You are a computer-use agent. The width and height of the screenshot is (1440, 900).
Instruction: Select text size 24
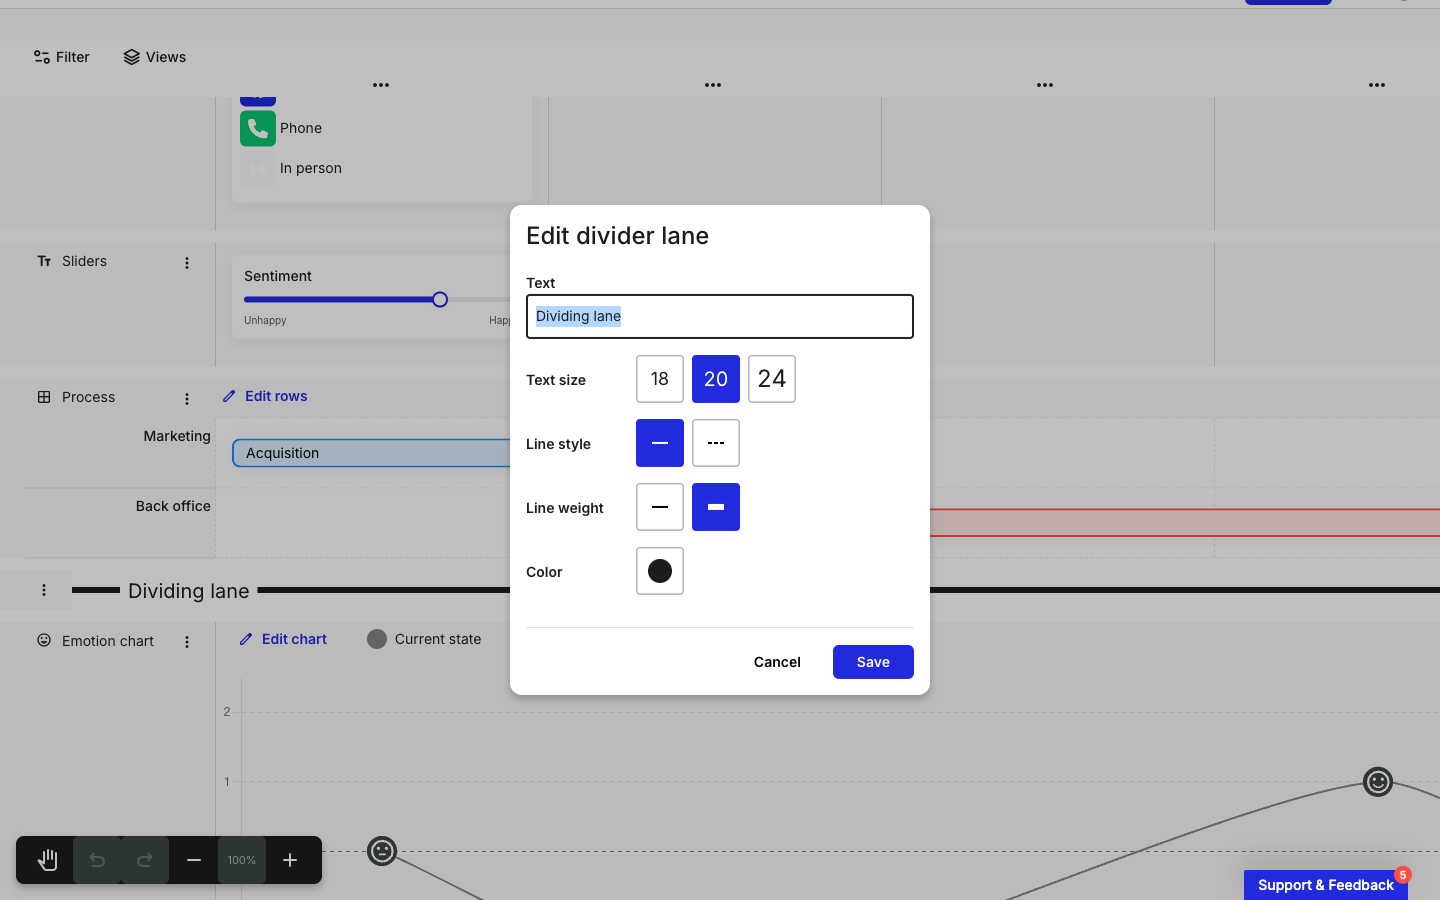772,379
